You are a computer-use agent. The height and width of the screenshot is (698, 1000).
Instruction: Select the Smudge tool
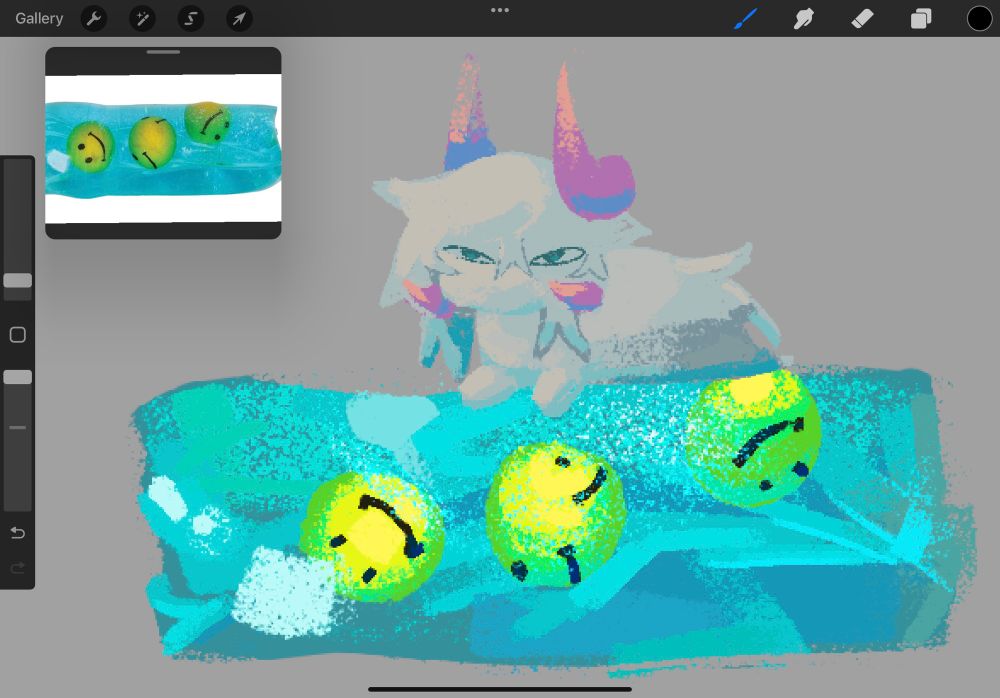[804, 19]
